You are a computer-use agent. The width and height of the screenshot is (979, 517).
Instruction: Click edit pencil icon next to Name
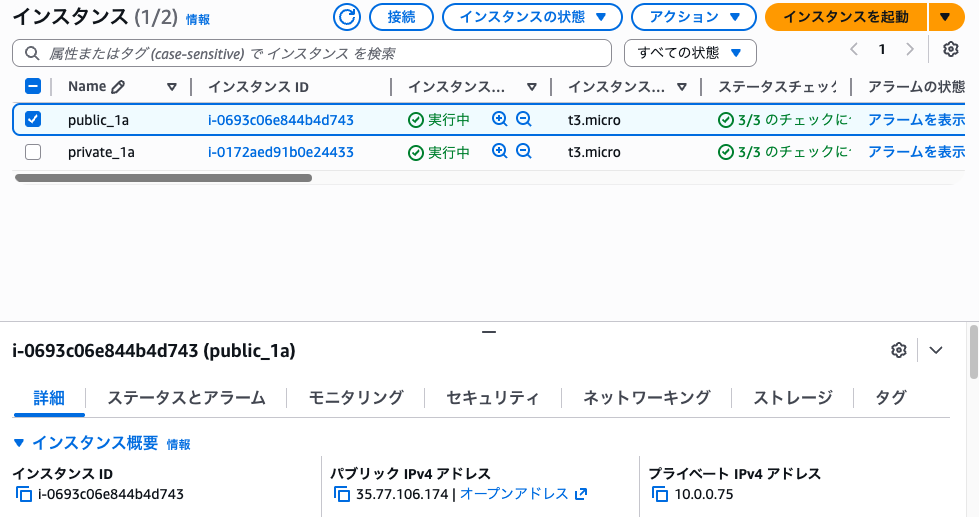pyautogui.click(x=118, y=87)
